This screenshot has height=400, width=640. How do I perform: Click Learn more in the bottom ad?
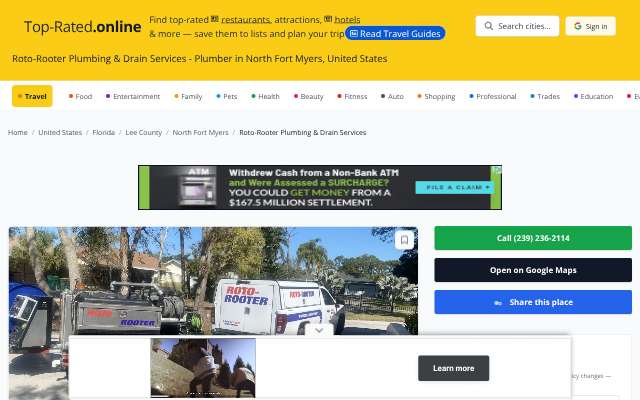pyautogui.click(x=453, y=368)
